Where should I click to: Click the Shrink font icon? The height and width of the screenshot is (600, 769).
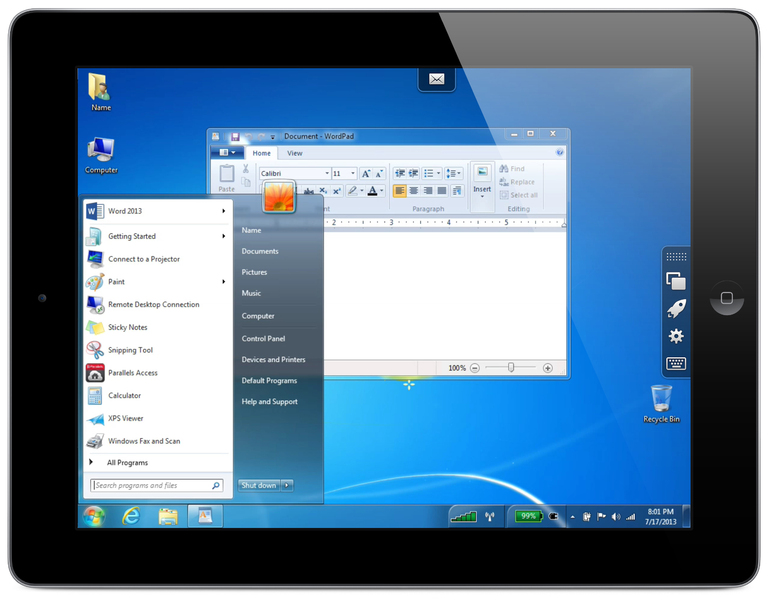tap(379, 174)
